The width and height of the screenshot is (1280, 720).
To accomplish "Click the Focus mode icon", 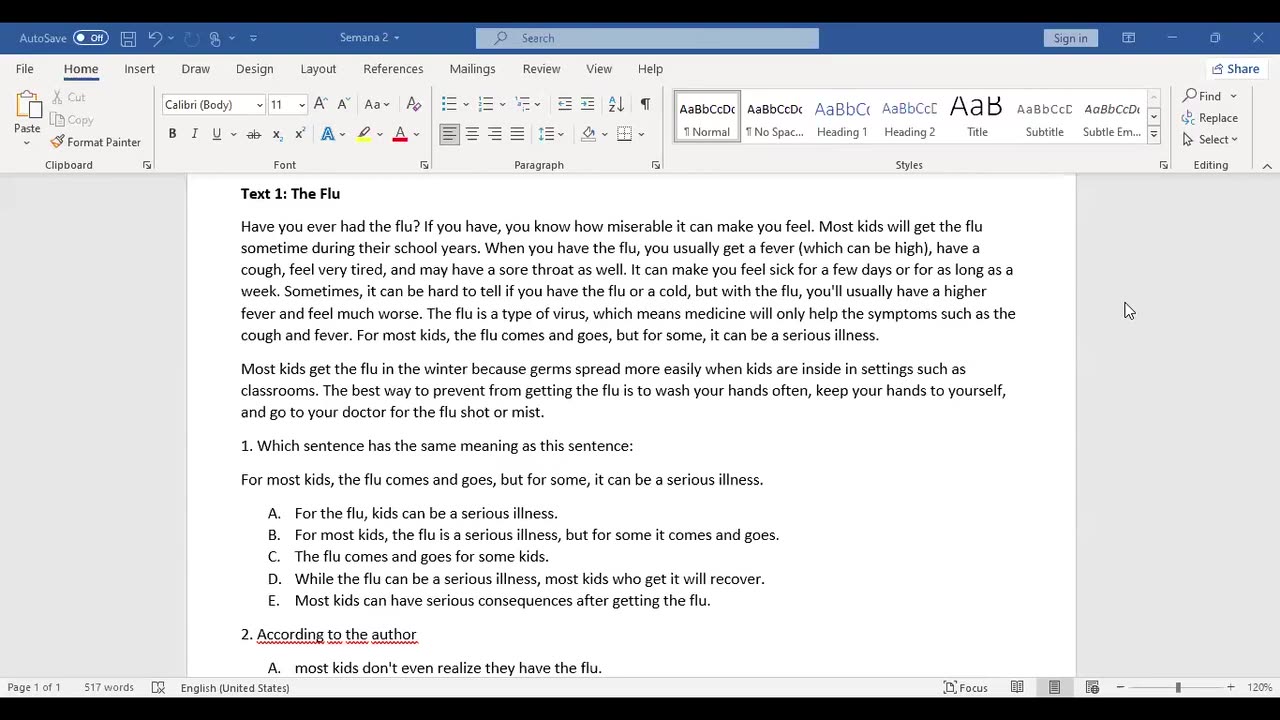I will pyautogui.click(x=965, y=687).
